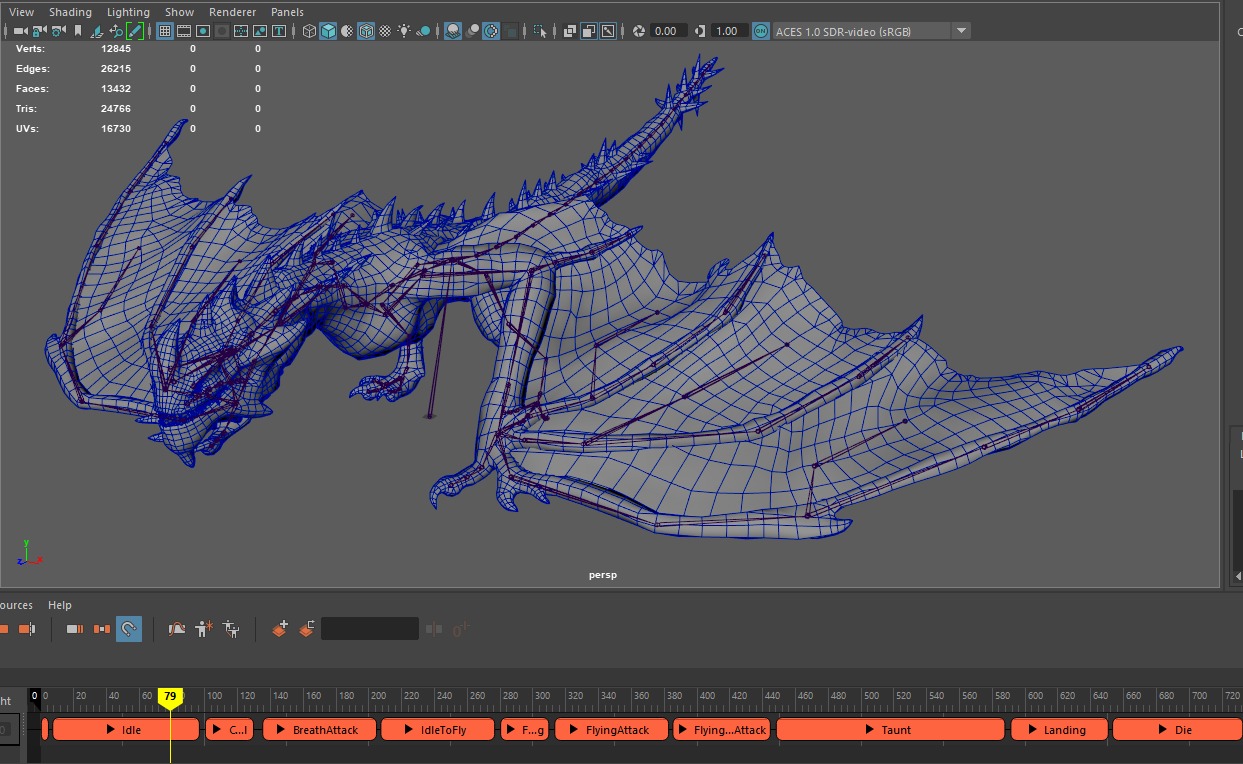Click the frame 79 playhead marker
The height and width of the screenshot is (764, 1243).
[x=170, y=697]
